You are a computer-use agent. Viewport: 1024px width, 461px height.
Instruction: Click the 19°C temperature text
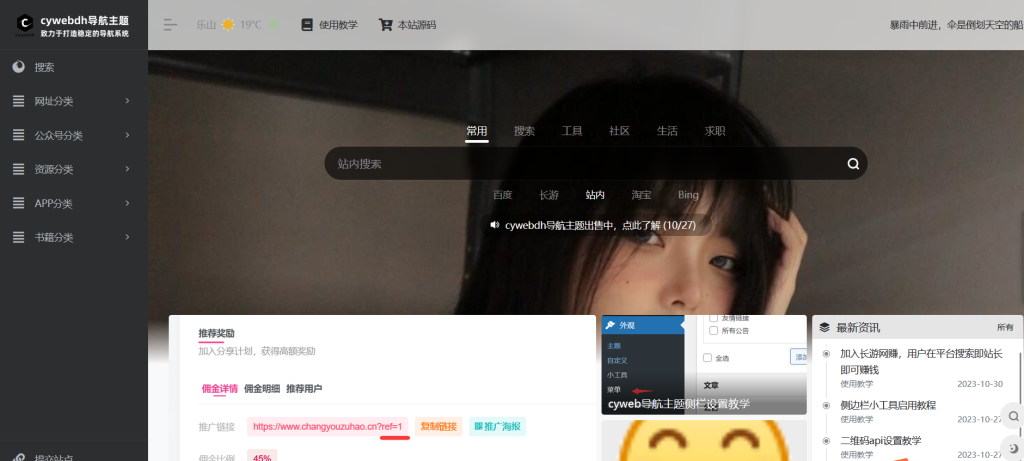[250, 25]
